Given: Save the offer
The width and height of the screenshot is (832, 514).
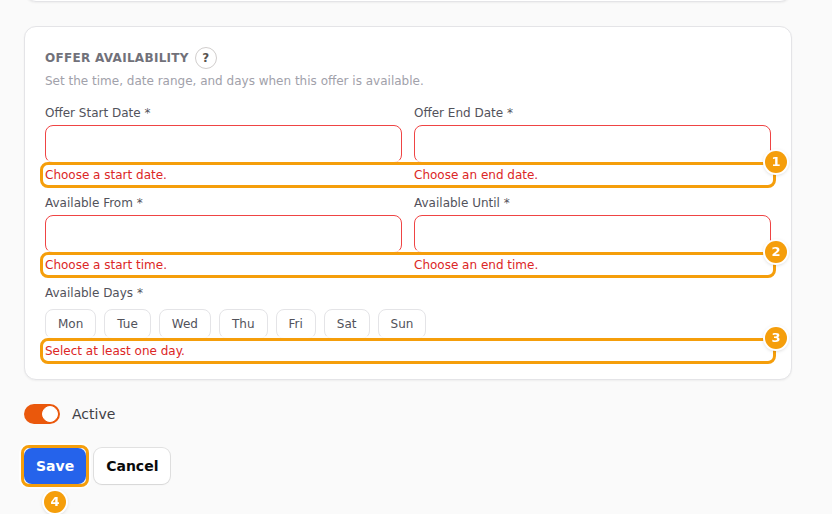Looking at the screenshot, I should (55, 466).
